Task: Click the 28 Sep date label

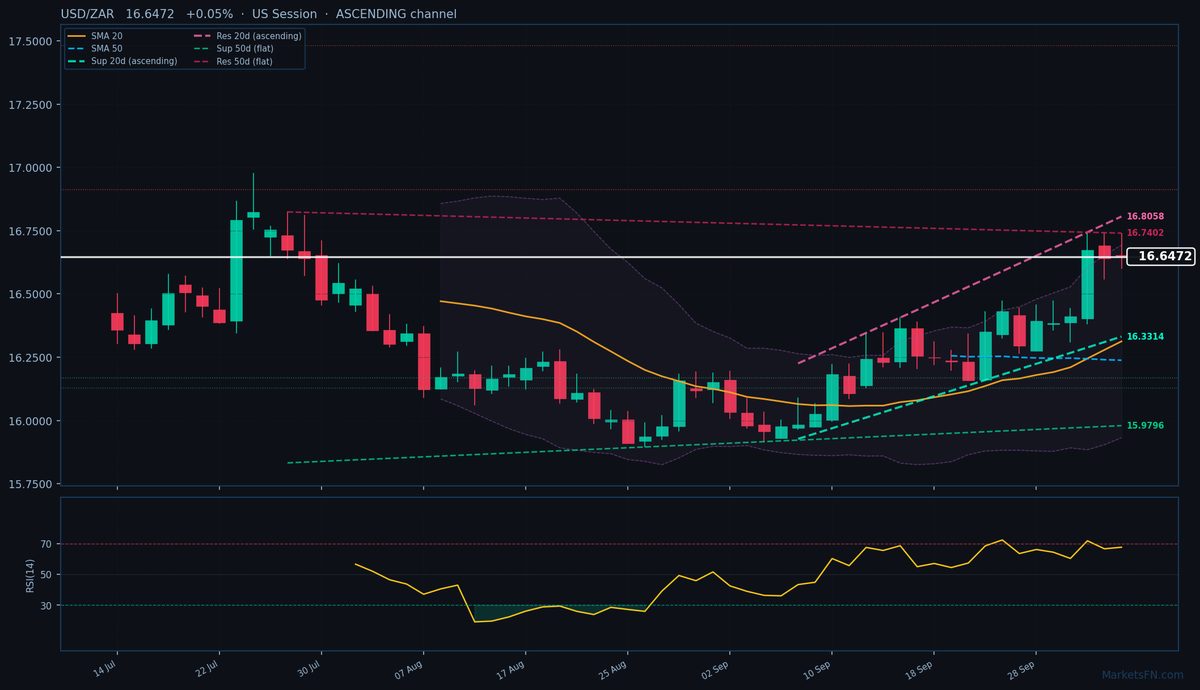Action: tap(1022, 668)
